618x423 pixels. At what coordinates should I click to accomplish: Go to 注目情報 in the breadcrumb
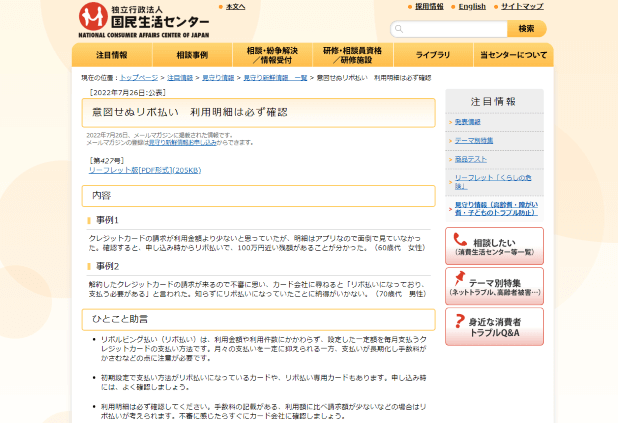[180, 78]
